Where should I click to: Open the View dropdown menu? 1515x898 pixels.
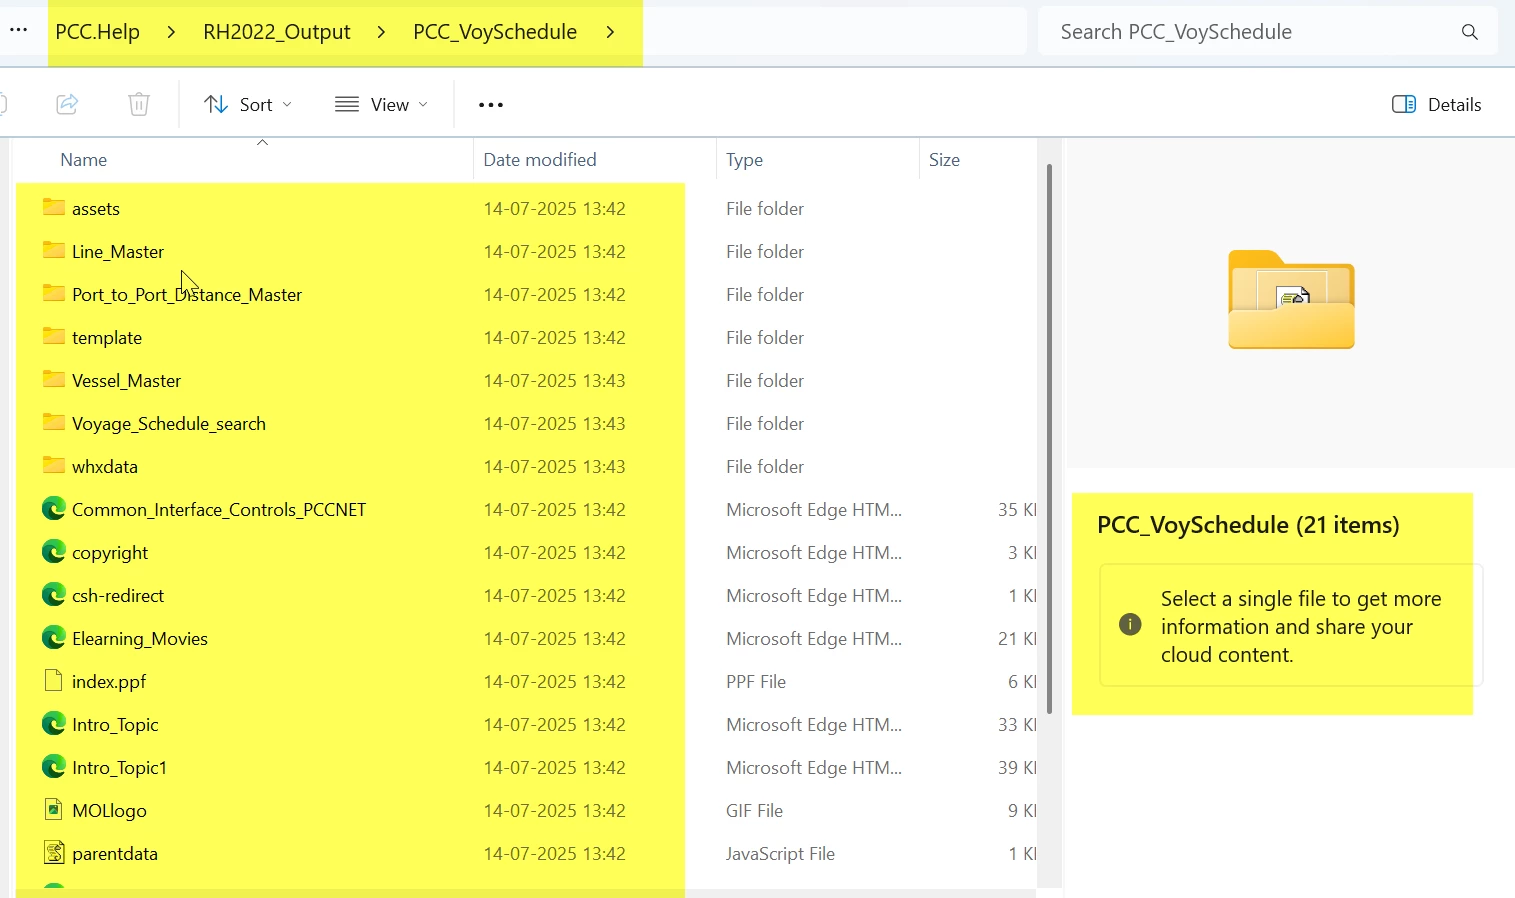coord(382,104)
